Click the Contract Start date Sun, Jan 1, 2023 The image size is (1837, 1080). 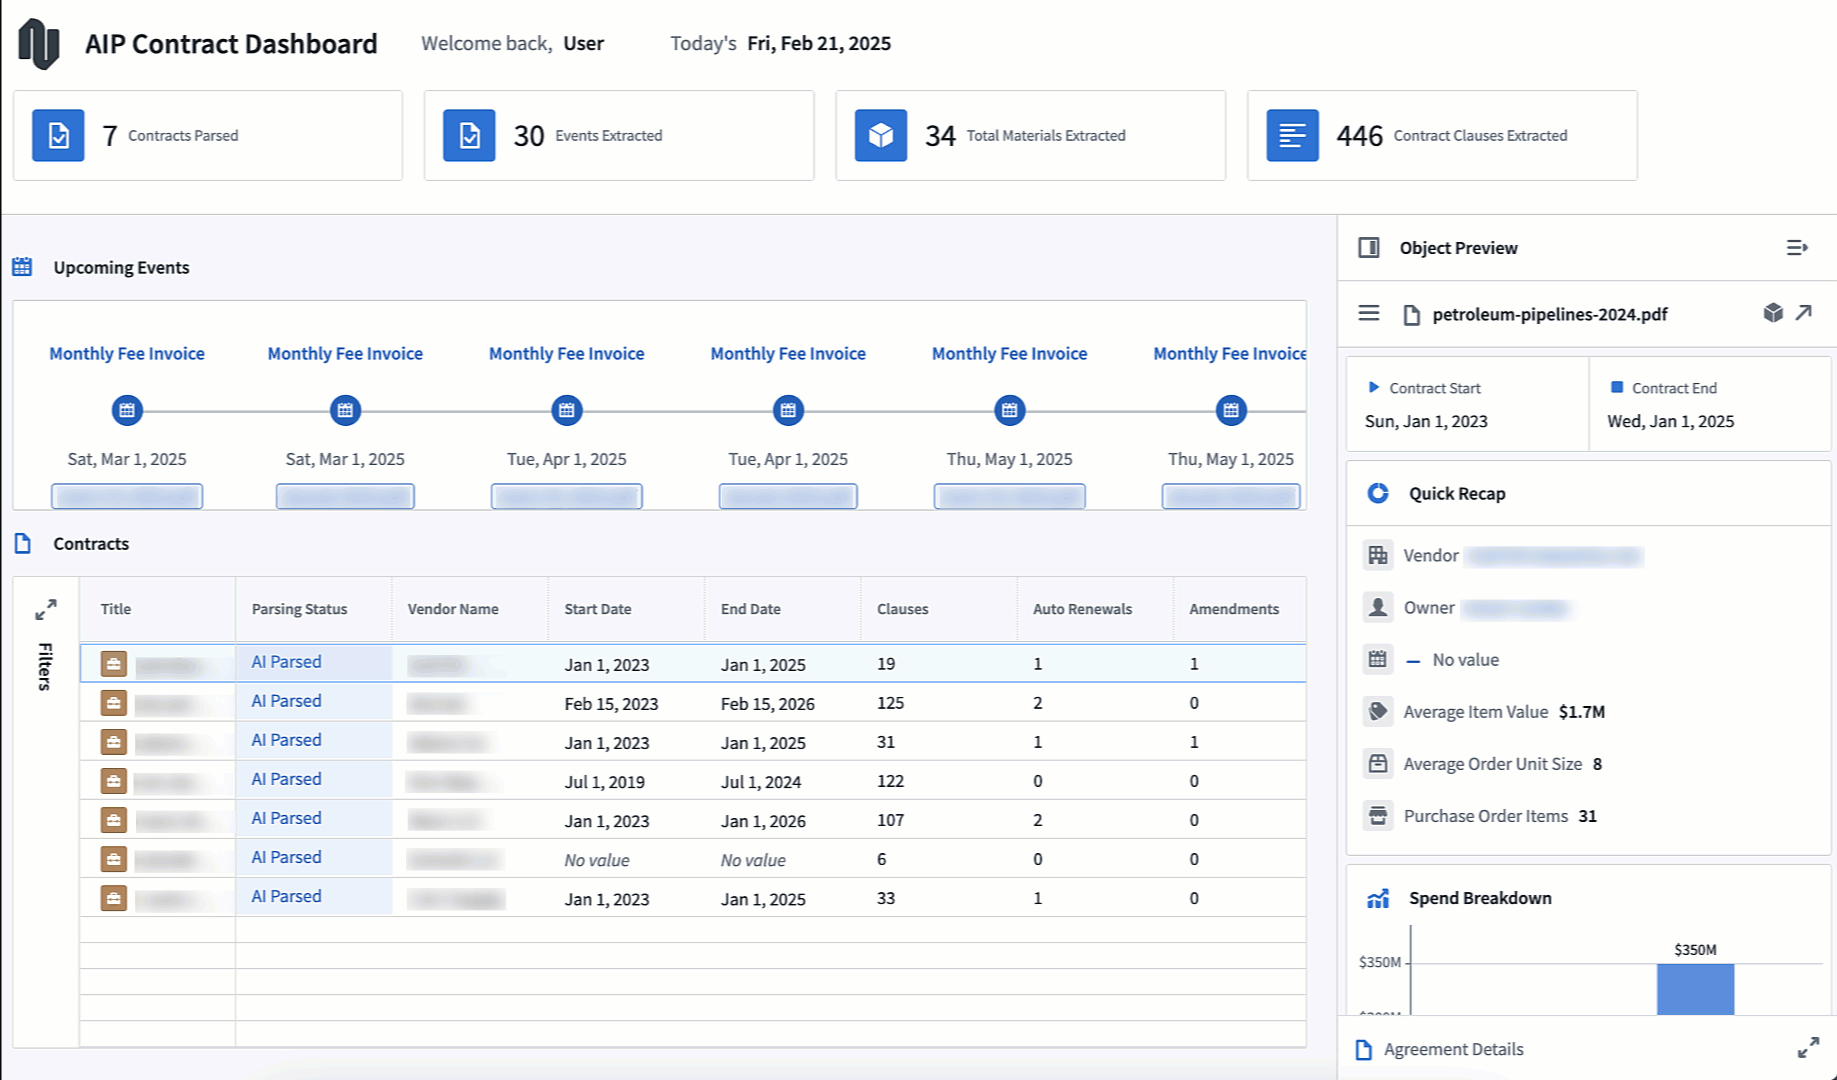(1426, 421)
